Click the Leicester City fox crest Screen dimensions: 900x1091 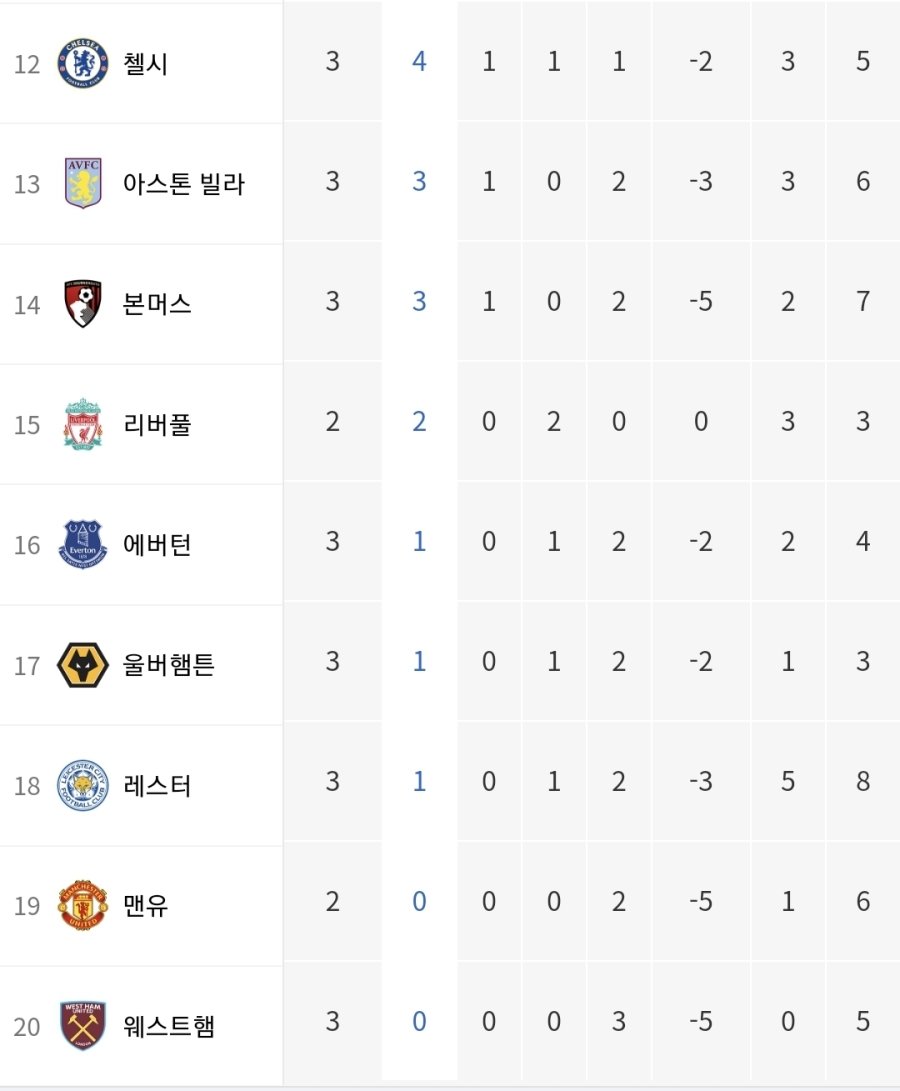tap(83, 785)
